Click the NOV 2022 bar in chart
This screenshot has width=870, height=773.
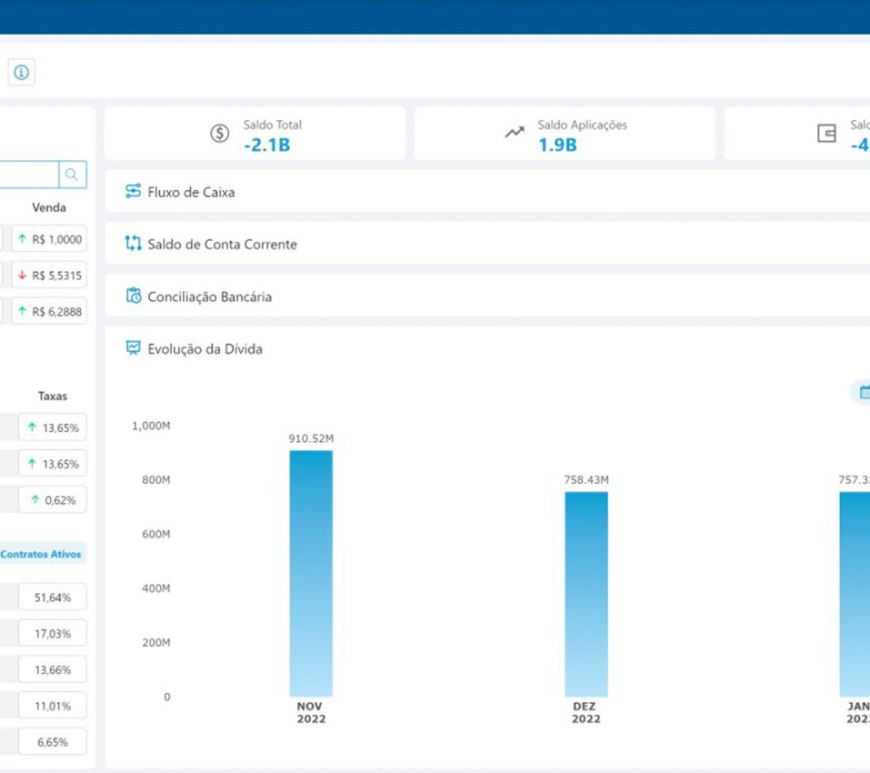(x=311, y=573)
